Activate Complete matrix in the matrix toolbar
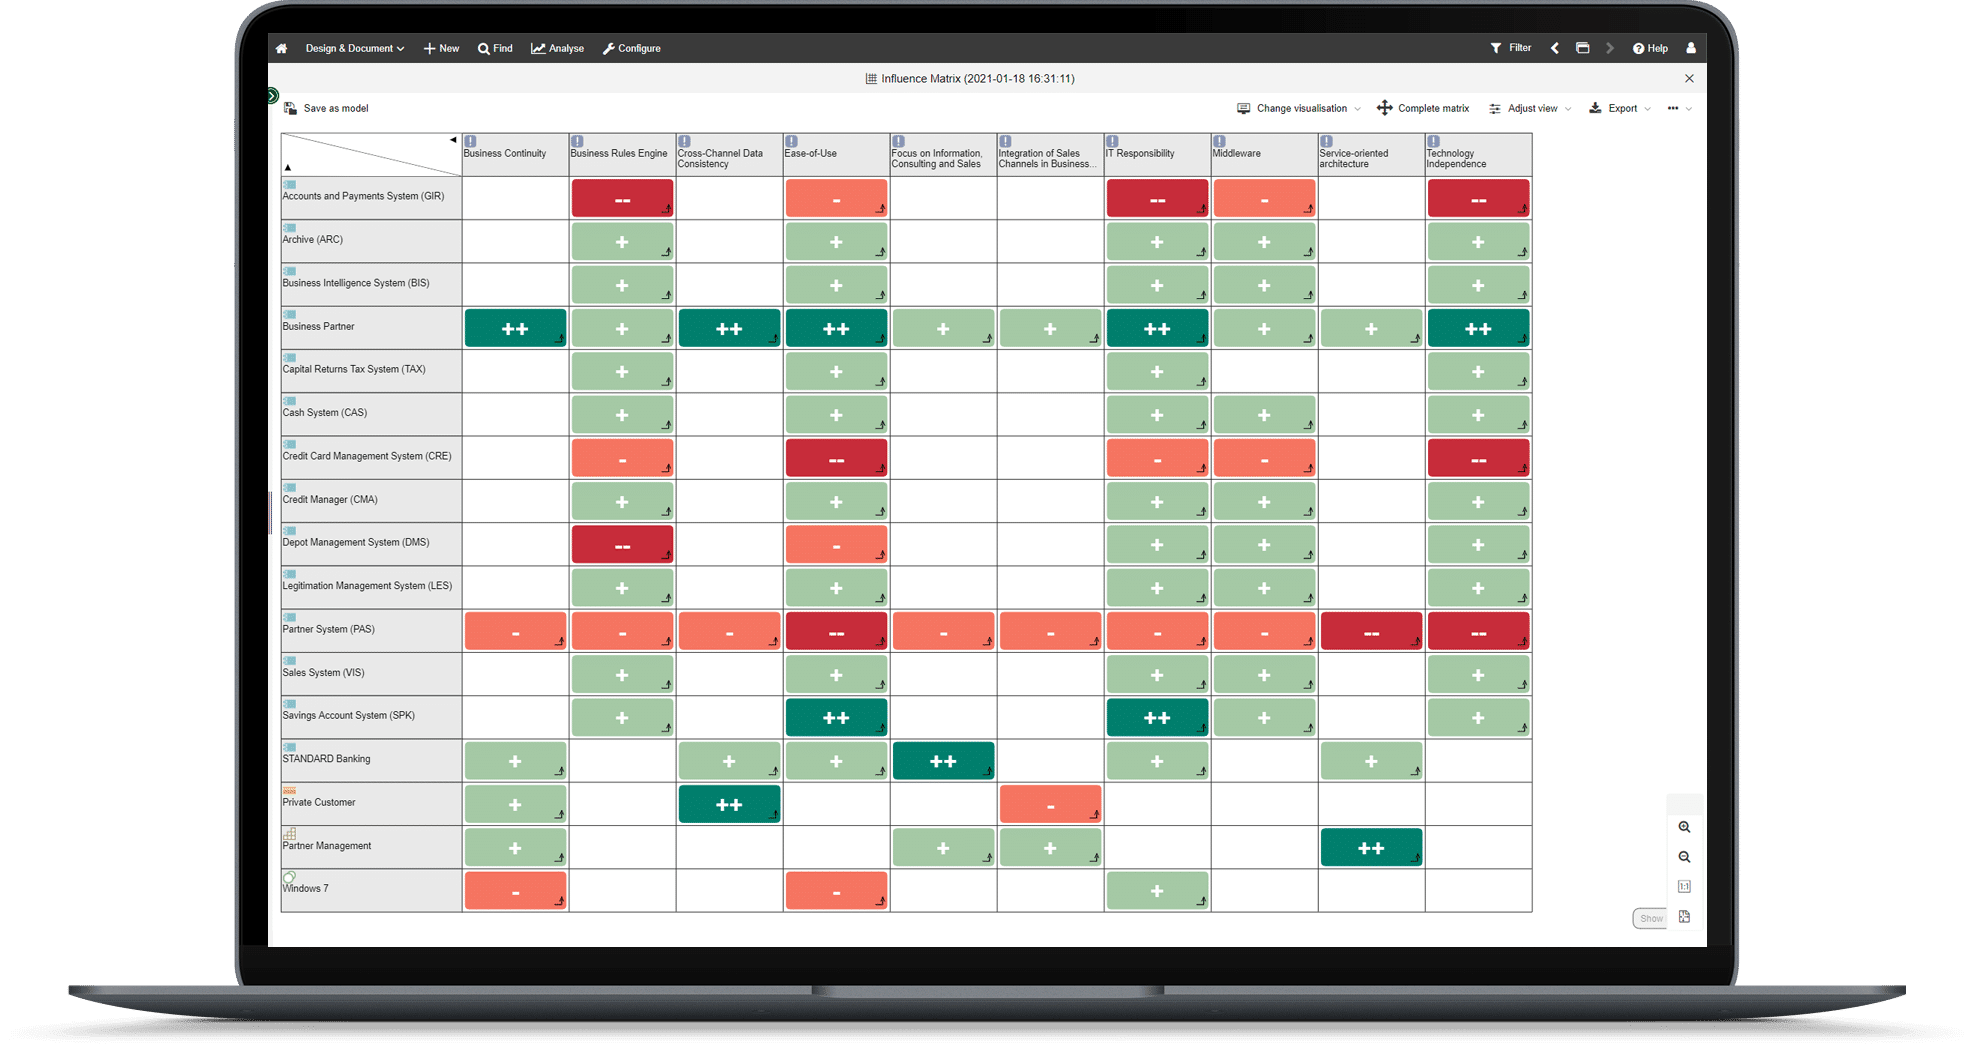This screenshot has width=1976, height=1044. (1423, 108)
